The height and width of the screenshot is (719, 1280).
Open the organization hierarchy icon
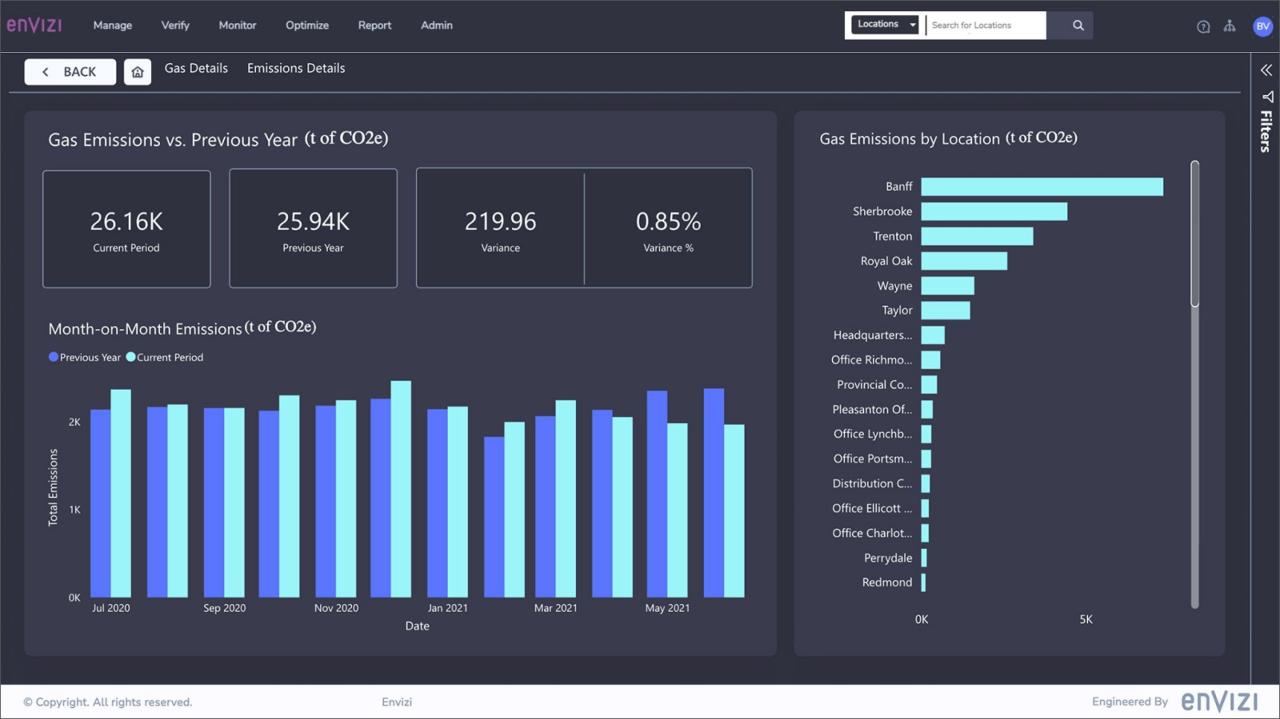[x=1230, y=26]
